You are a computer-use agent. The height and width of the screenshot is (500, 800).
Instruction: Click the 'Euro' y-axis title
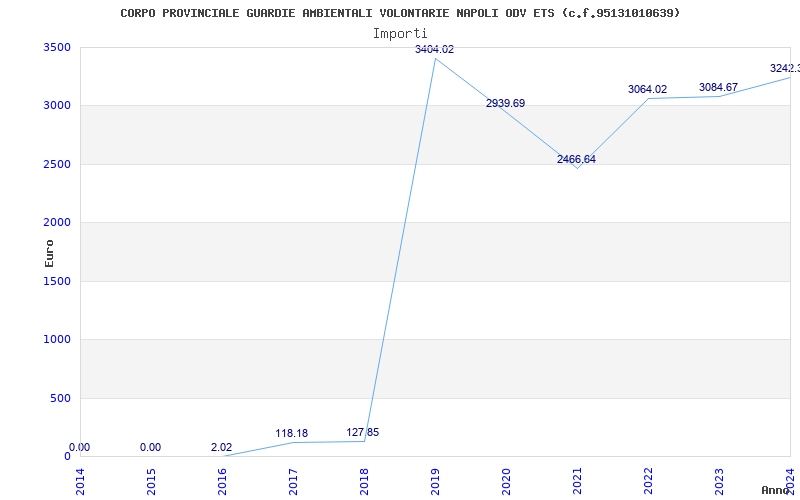[49, 253]
